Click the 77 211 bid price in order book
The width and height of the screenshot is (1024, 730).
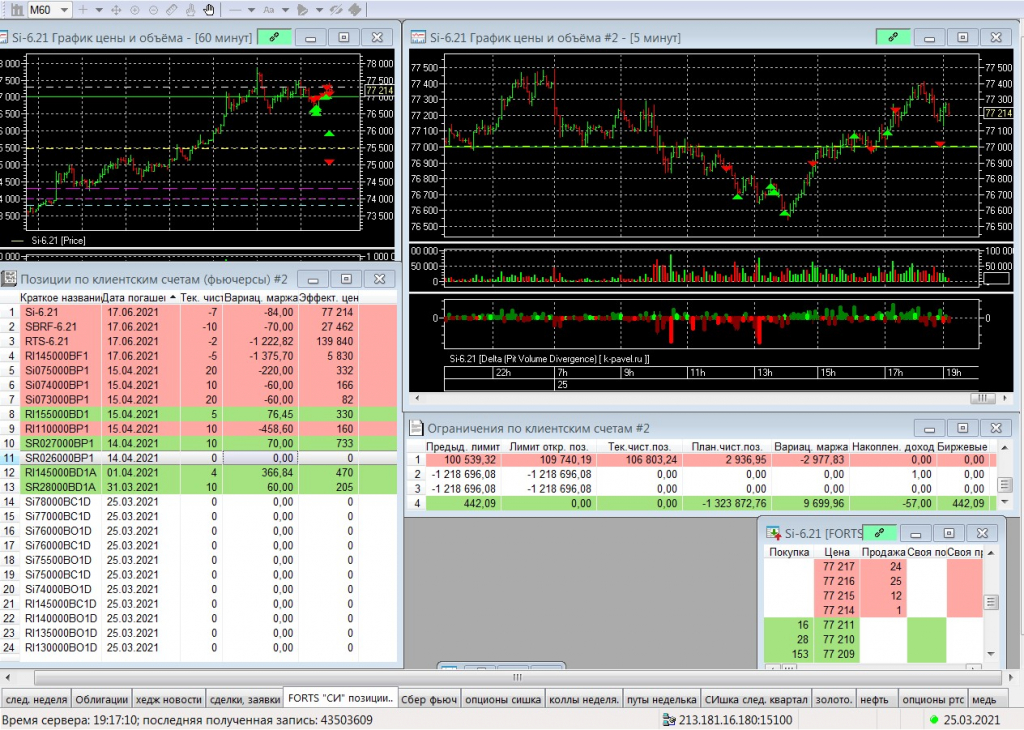tap(838, 625)
